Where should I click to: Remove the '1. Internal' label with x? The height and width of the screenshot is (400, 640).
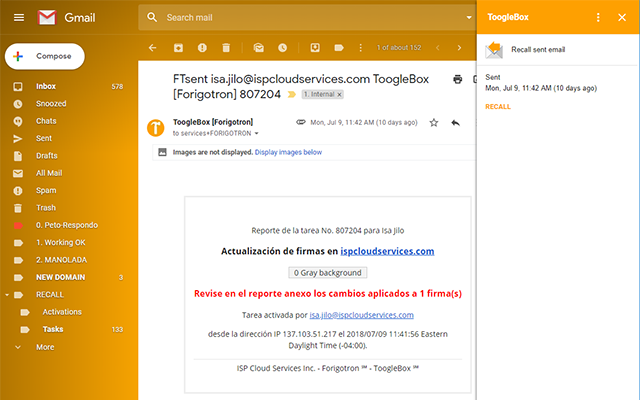339,95
